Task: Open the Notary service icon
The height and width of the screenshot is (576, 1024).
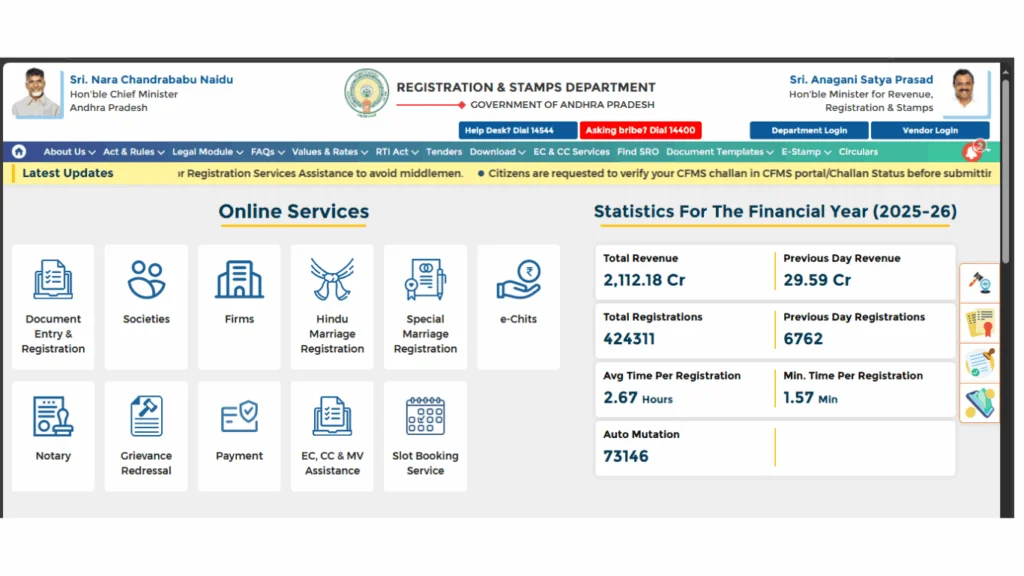Action: pos(53,417)
